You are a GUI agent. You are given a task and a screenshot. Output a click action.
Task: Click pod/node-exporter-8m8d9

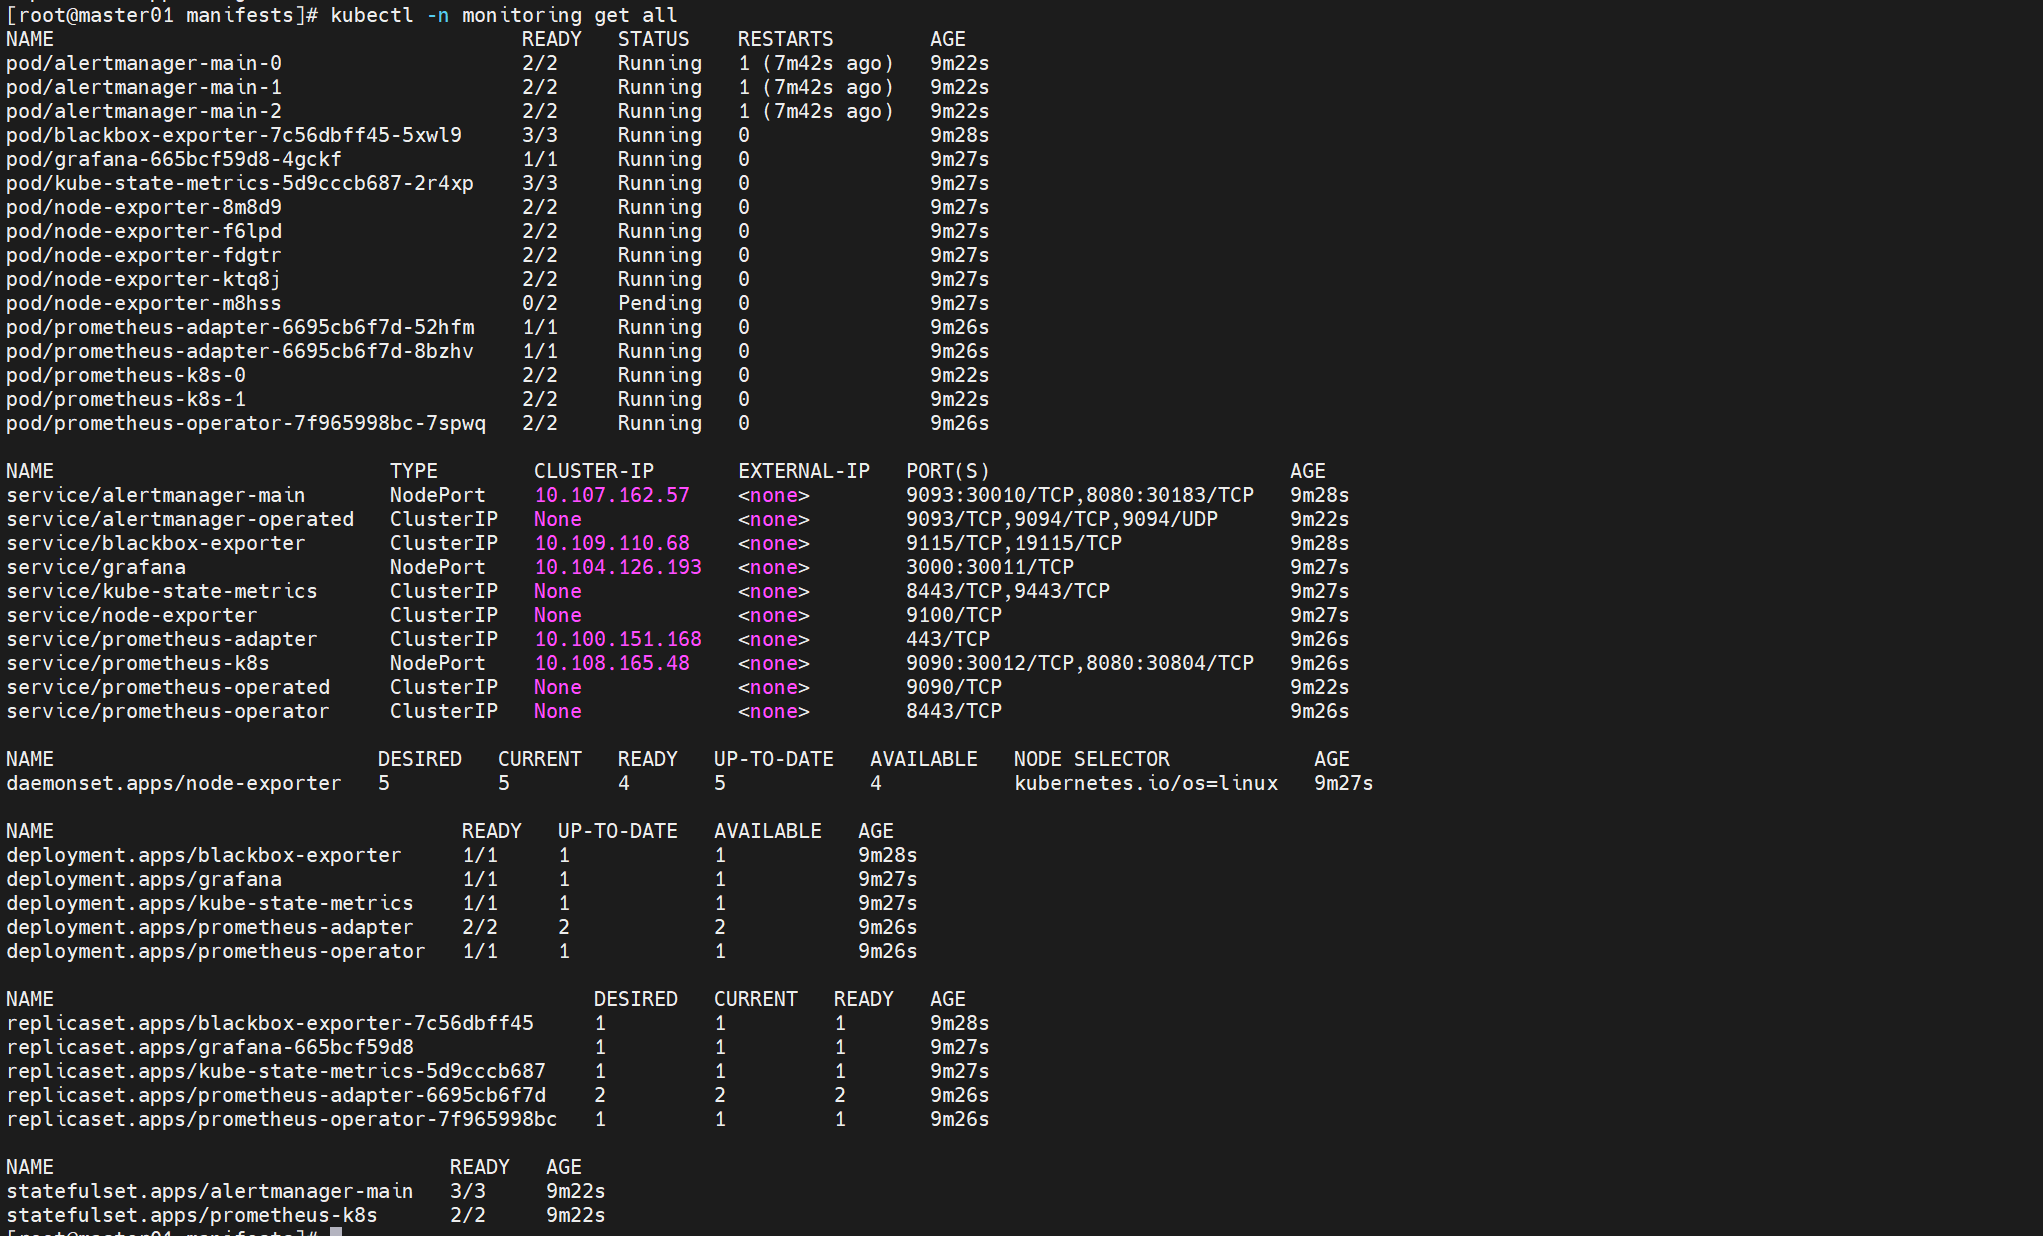144,207
